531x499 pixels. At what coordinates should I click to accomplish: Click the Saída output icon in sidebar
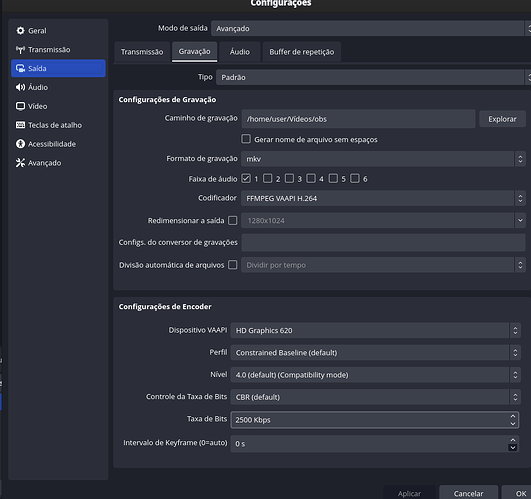[x=20, y=68]
